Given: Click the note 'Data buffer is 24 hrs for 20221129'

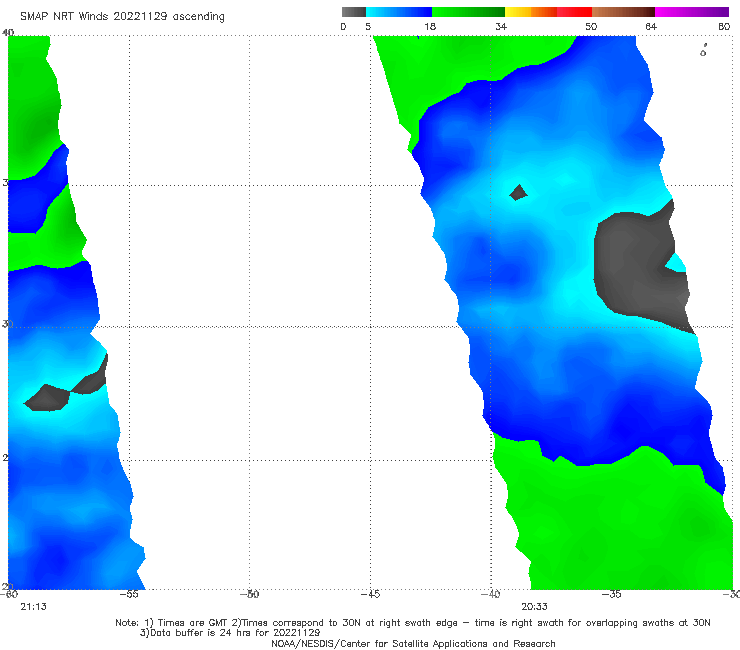Looking at the screenshot, I should [230, 633].
